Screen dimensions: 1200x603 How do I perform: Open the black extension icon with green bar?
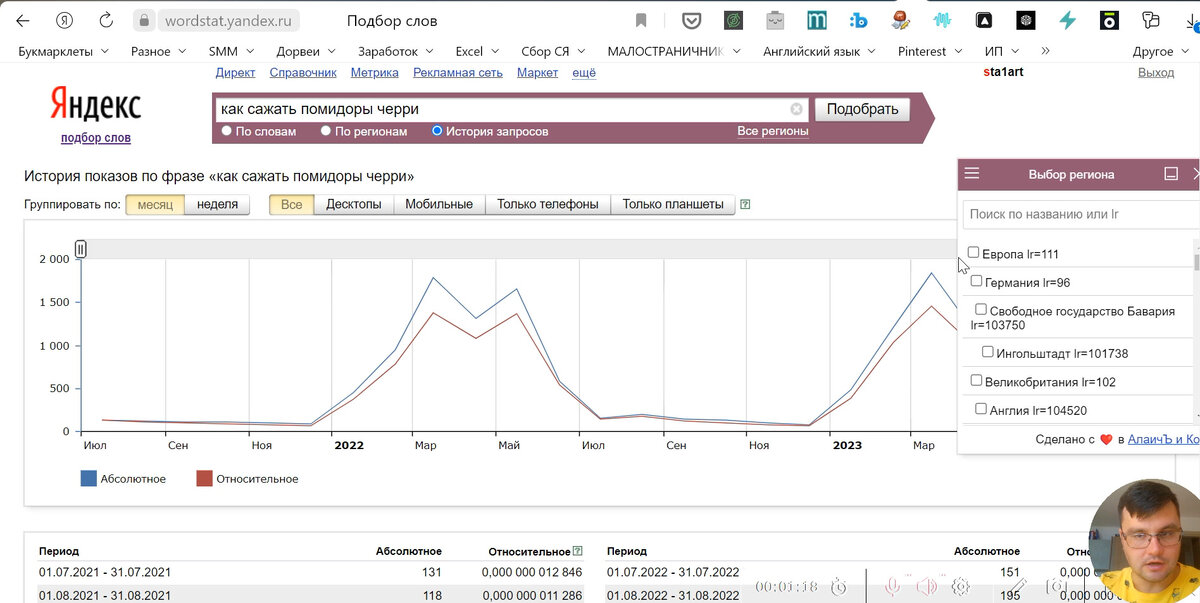pyautogui.click(x=1109, y=20)
